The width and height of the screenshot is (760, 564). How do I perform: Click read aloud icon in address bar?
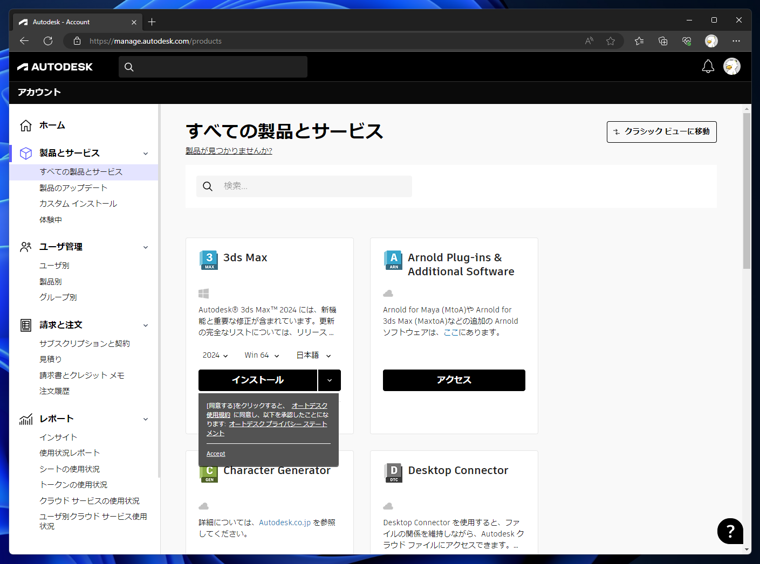(589, 41)
